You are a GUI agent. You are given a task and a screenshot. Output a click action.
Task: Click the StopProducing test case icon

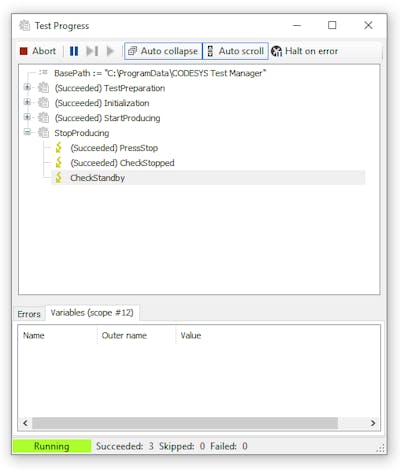coord(43,133)
